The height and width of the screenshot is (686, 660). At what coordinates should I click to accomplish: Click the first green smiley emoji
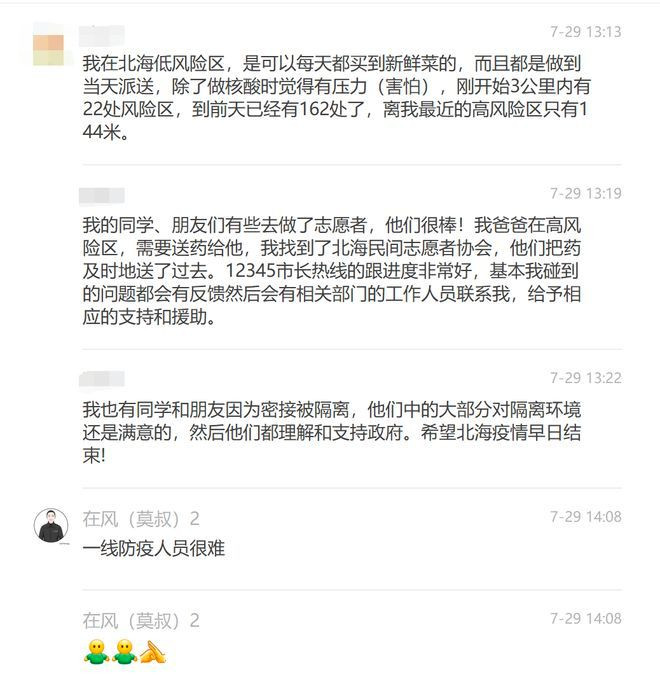point(96,651)
